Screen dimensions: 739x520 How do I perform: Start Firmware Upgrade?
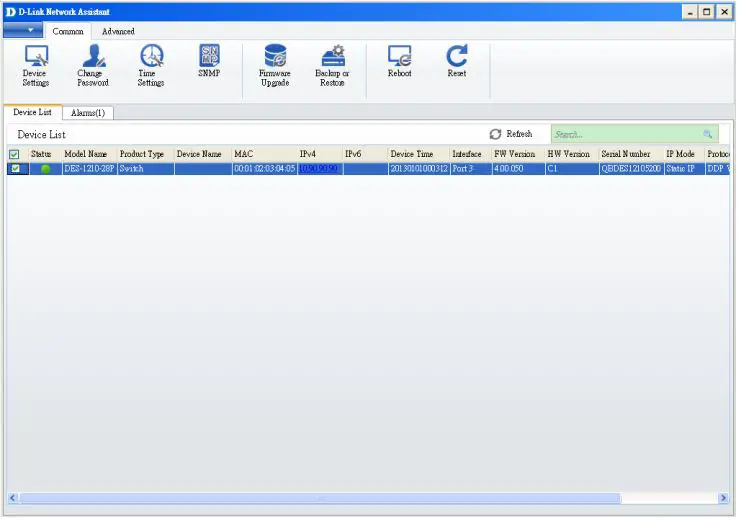pyautogui.click(x=275, y=66)
